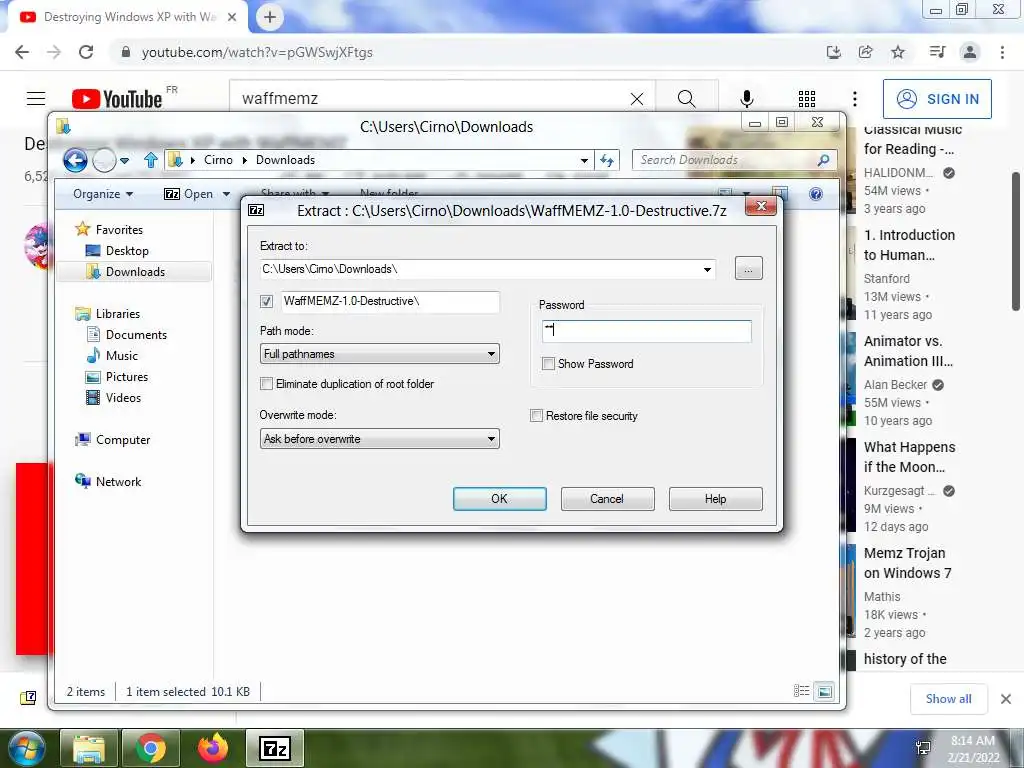Open Explorer recent locations dropdown arrow
The width and height of the screenshot is (1024, 768).
tap(124, 160)
